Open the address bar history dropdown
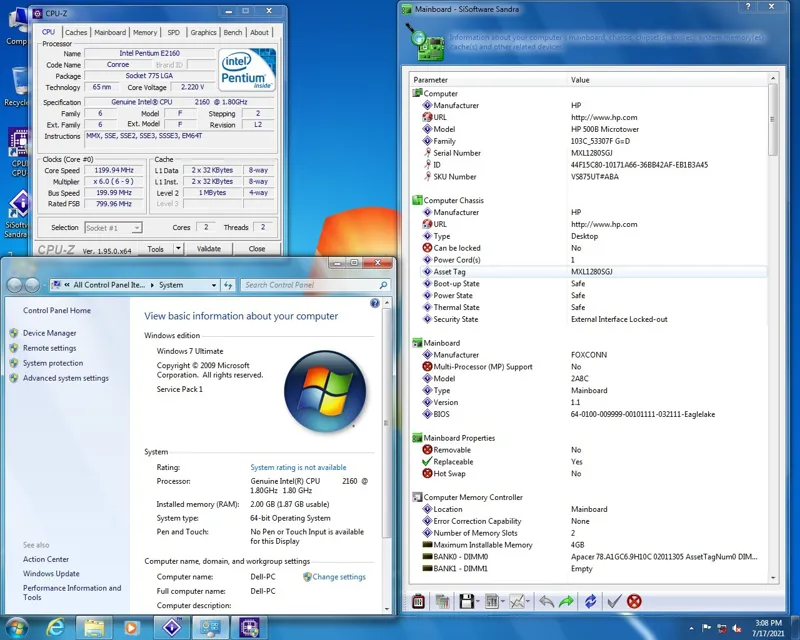This screenshot has width=800, height=640. click(x=213, y=285)
